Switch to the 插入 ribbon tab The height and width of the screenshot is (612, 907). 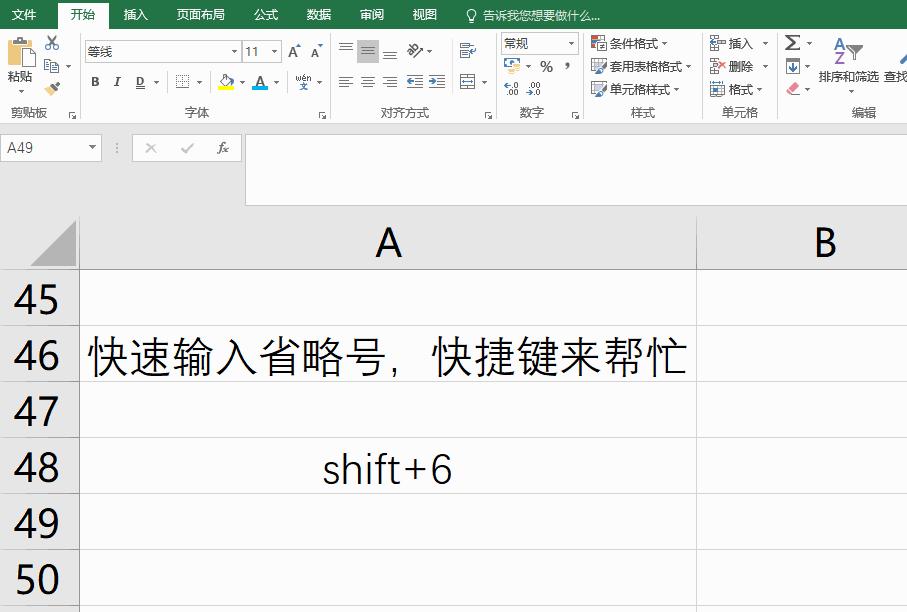click(135, 15)
